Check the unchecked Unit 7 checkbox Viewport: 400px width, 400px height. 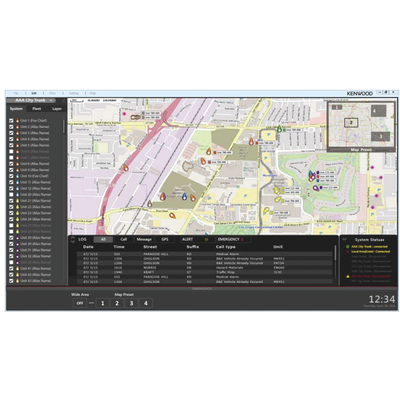[x=11, y=157]
